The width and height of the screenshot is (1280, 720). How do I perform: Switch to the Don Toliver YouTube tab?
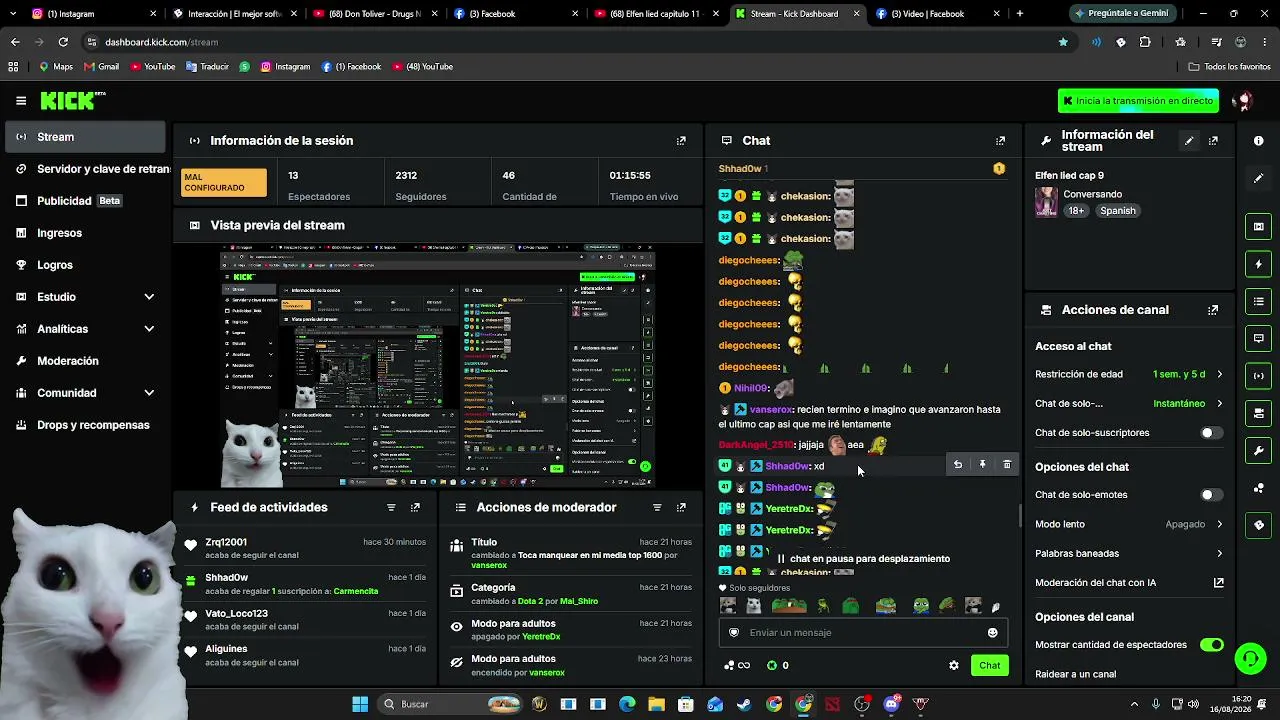click(375, 14)
